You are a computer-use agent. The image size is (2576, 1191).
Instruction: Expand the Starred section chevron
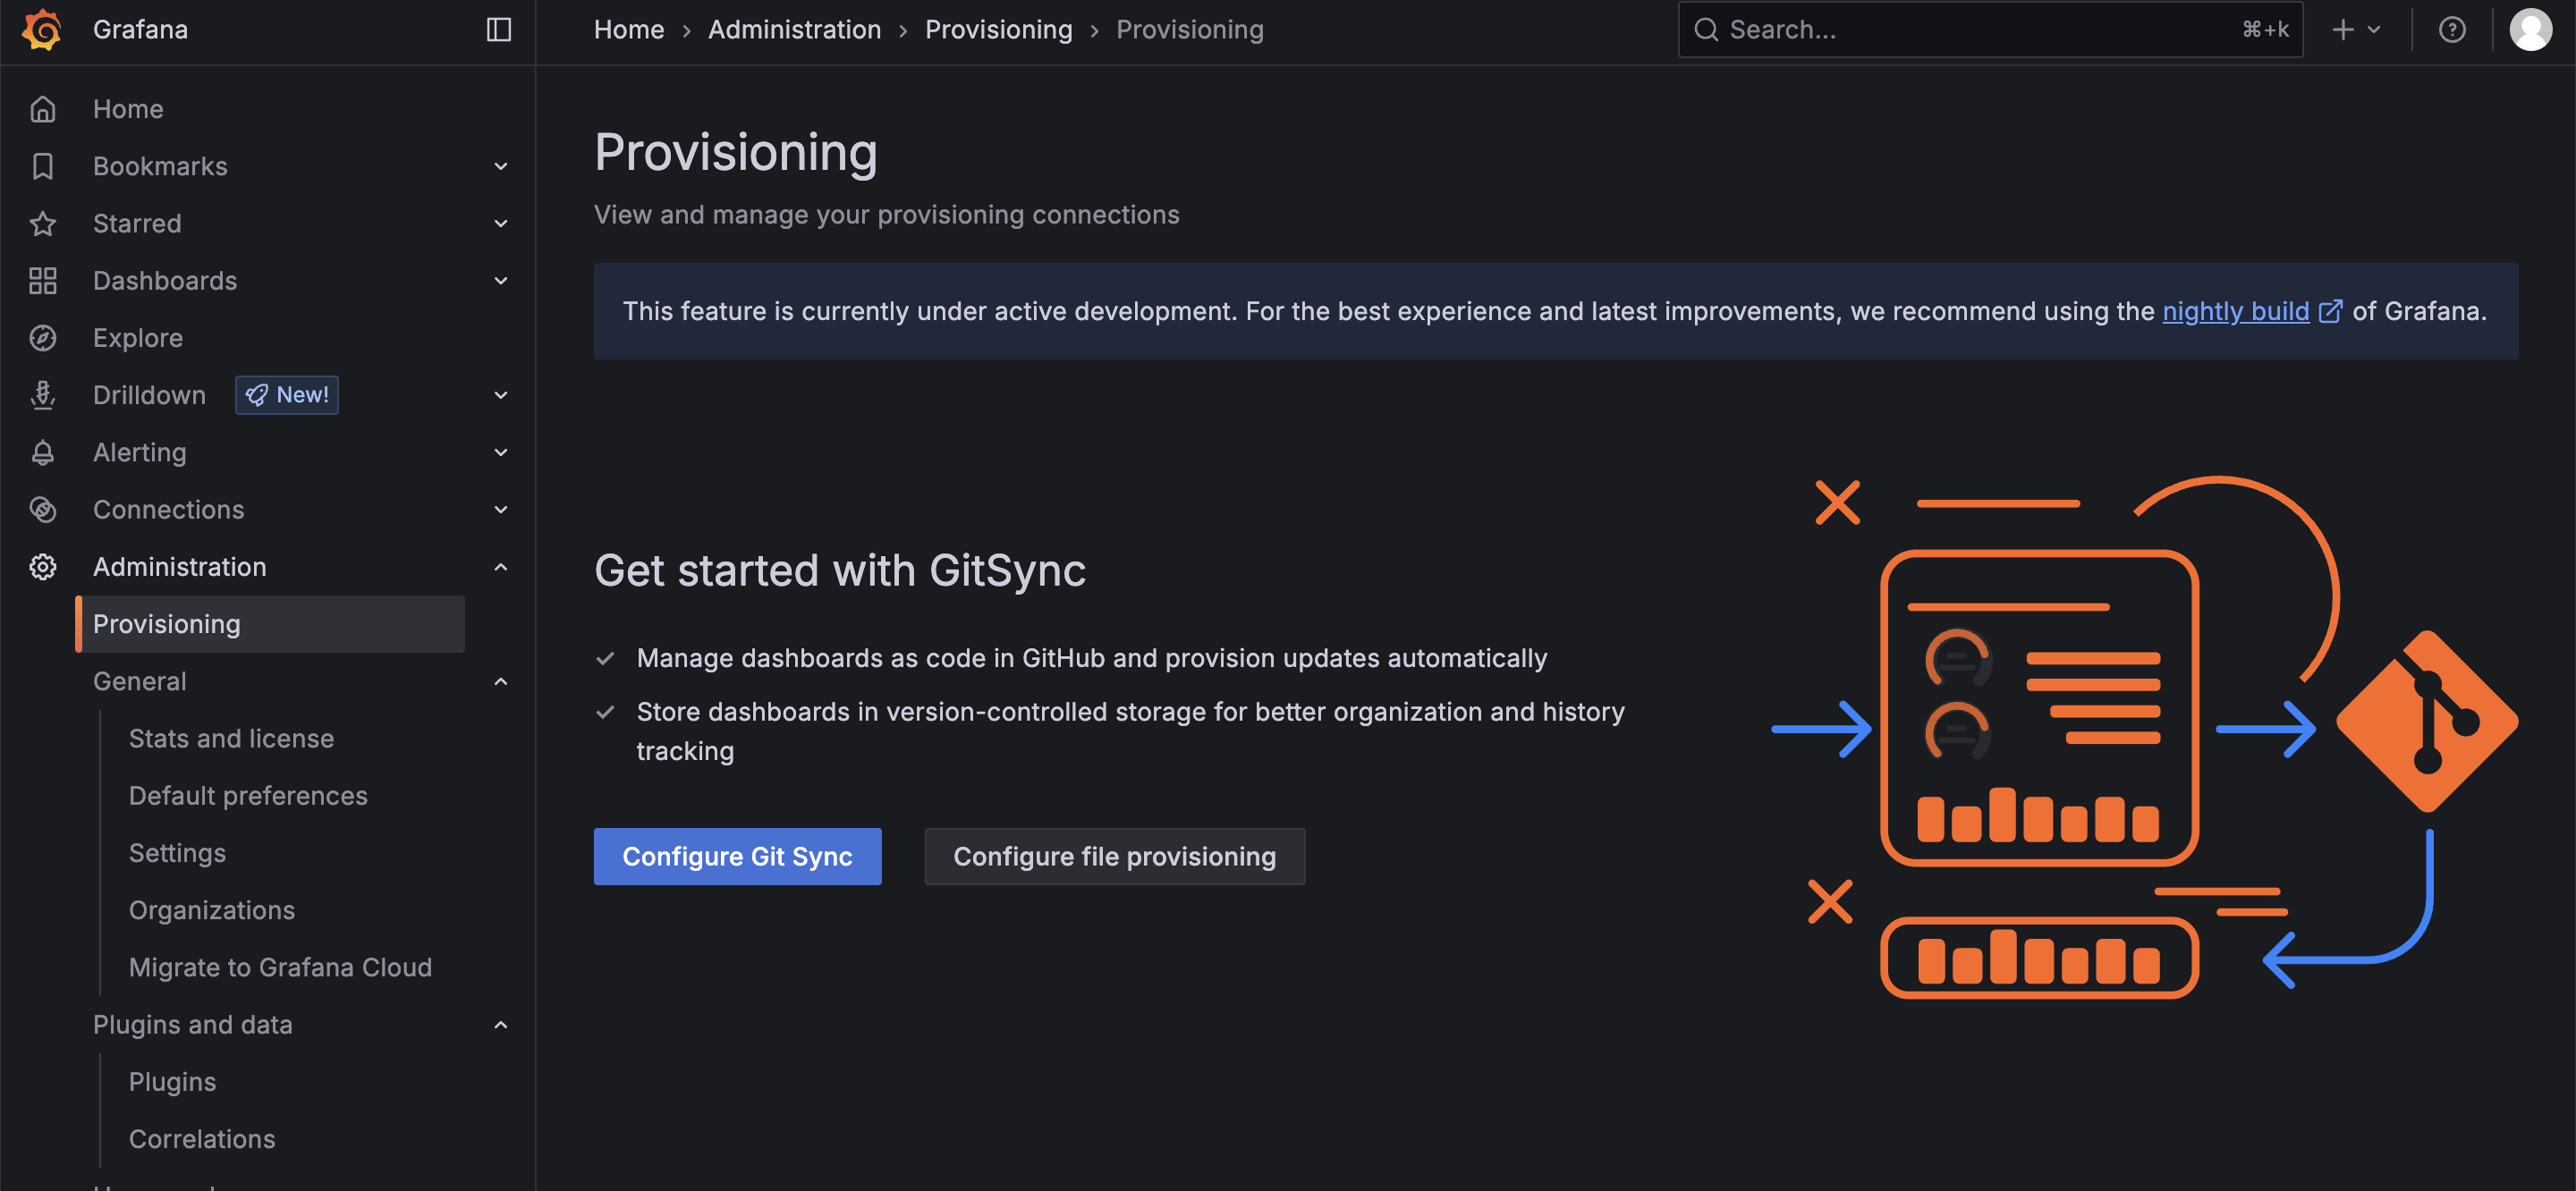coord(501,223)
